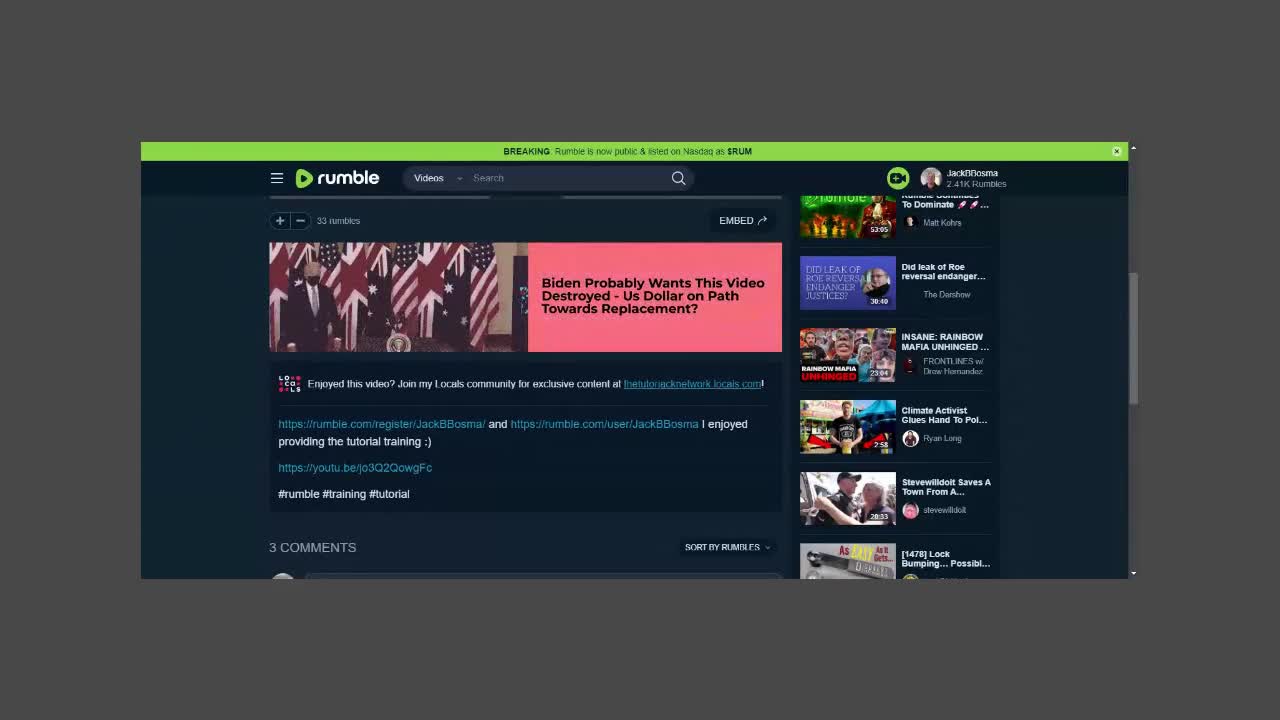The height and width of the screenshot is (720, 1280).
Task: Click the Locals logo icon
Action: [289, 384]
